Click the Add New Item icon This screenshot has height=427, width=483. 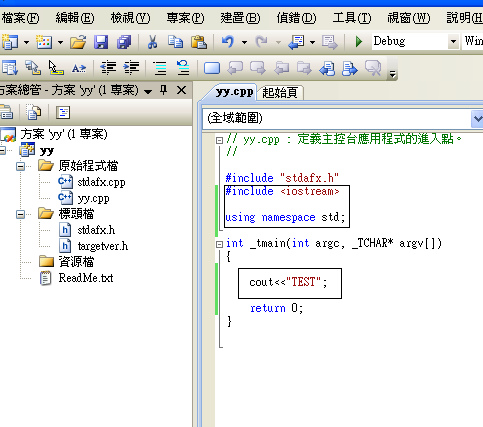coord(44,42)
